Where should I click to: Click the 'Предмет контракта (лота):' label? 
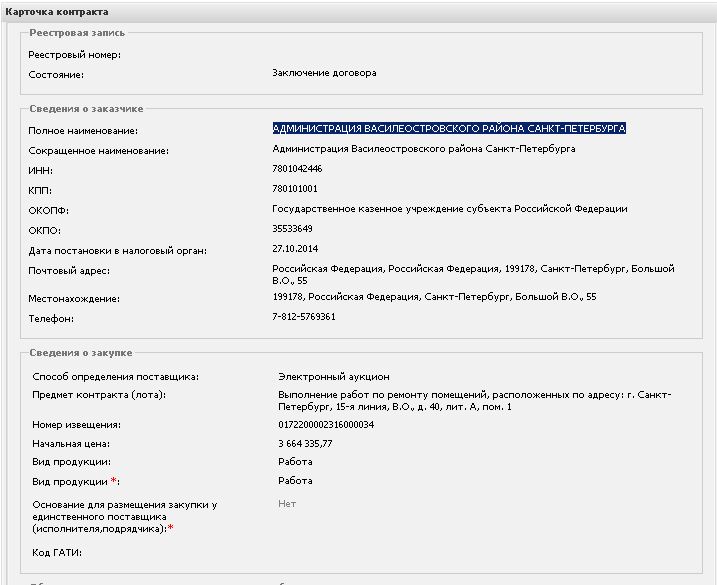tap(99, 395)
